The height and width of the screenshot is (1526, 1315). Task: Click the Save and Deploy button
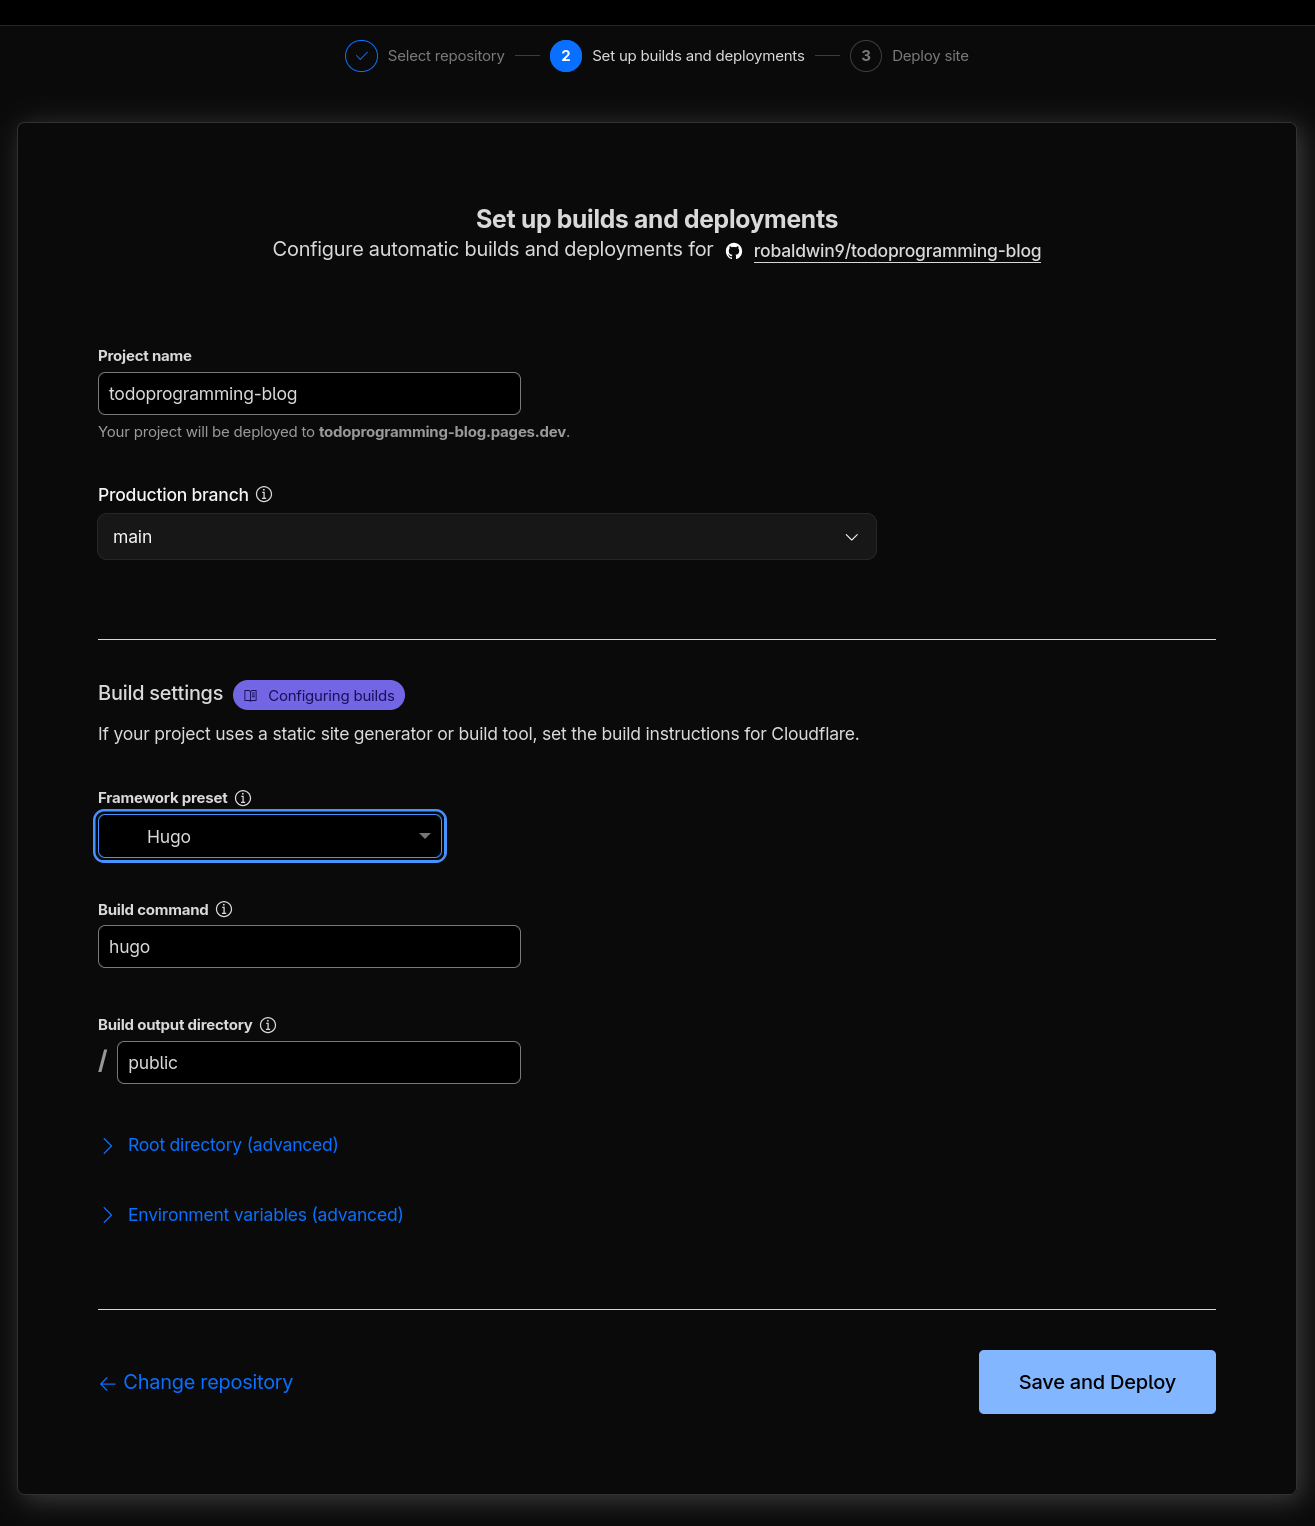tap(1097, 1382)
